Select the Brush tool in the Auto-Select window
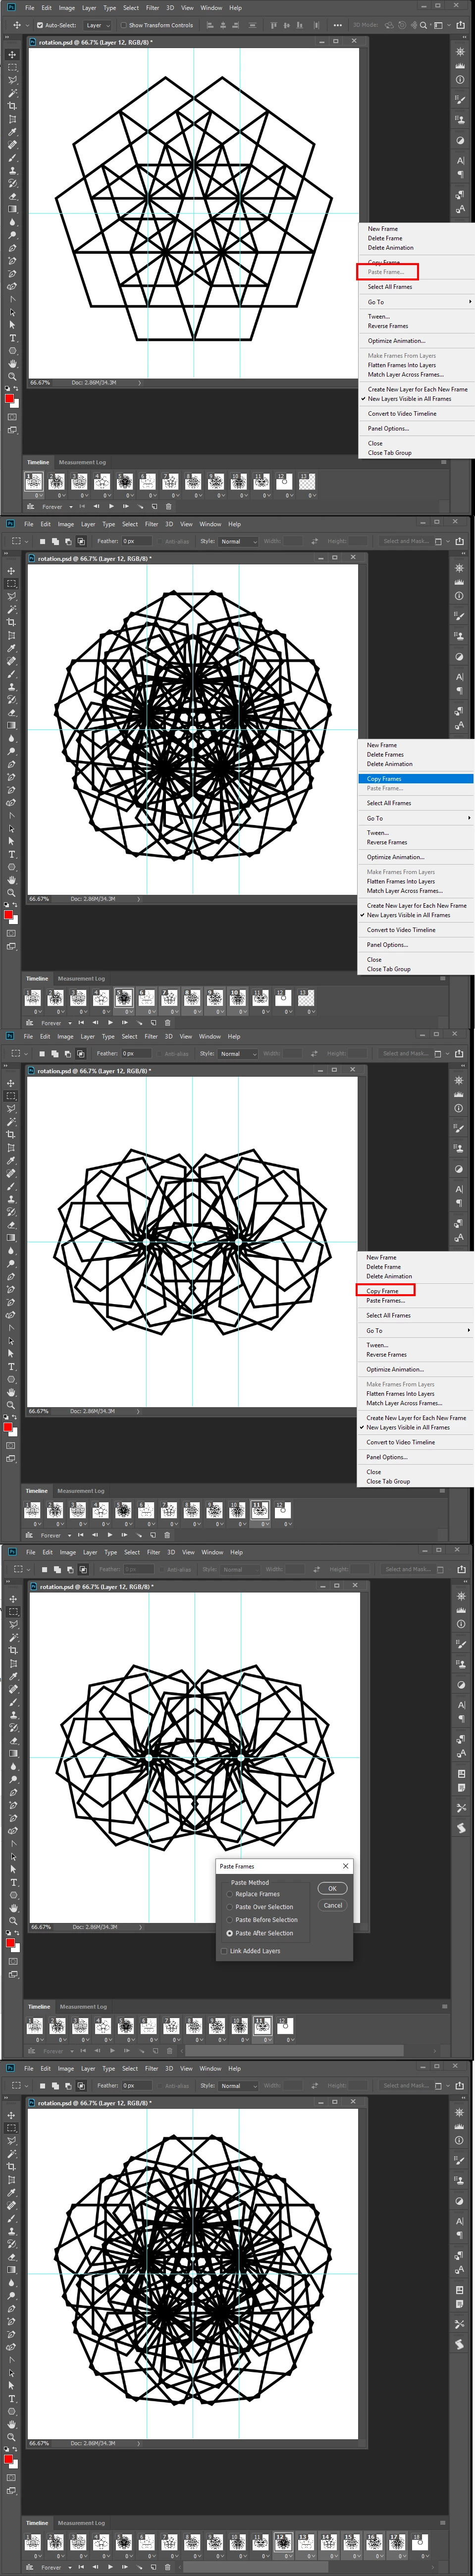This screenshot has height=2576, width=475. coord(12,158)
